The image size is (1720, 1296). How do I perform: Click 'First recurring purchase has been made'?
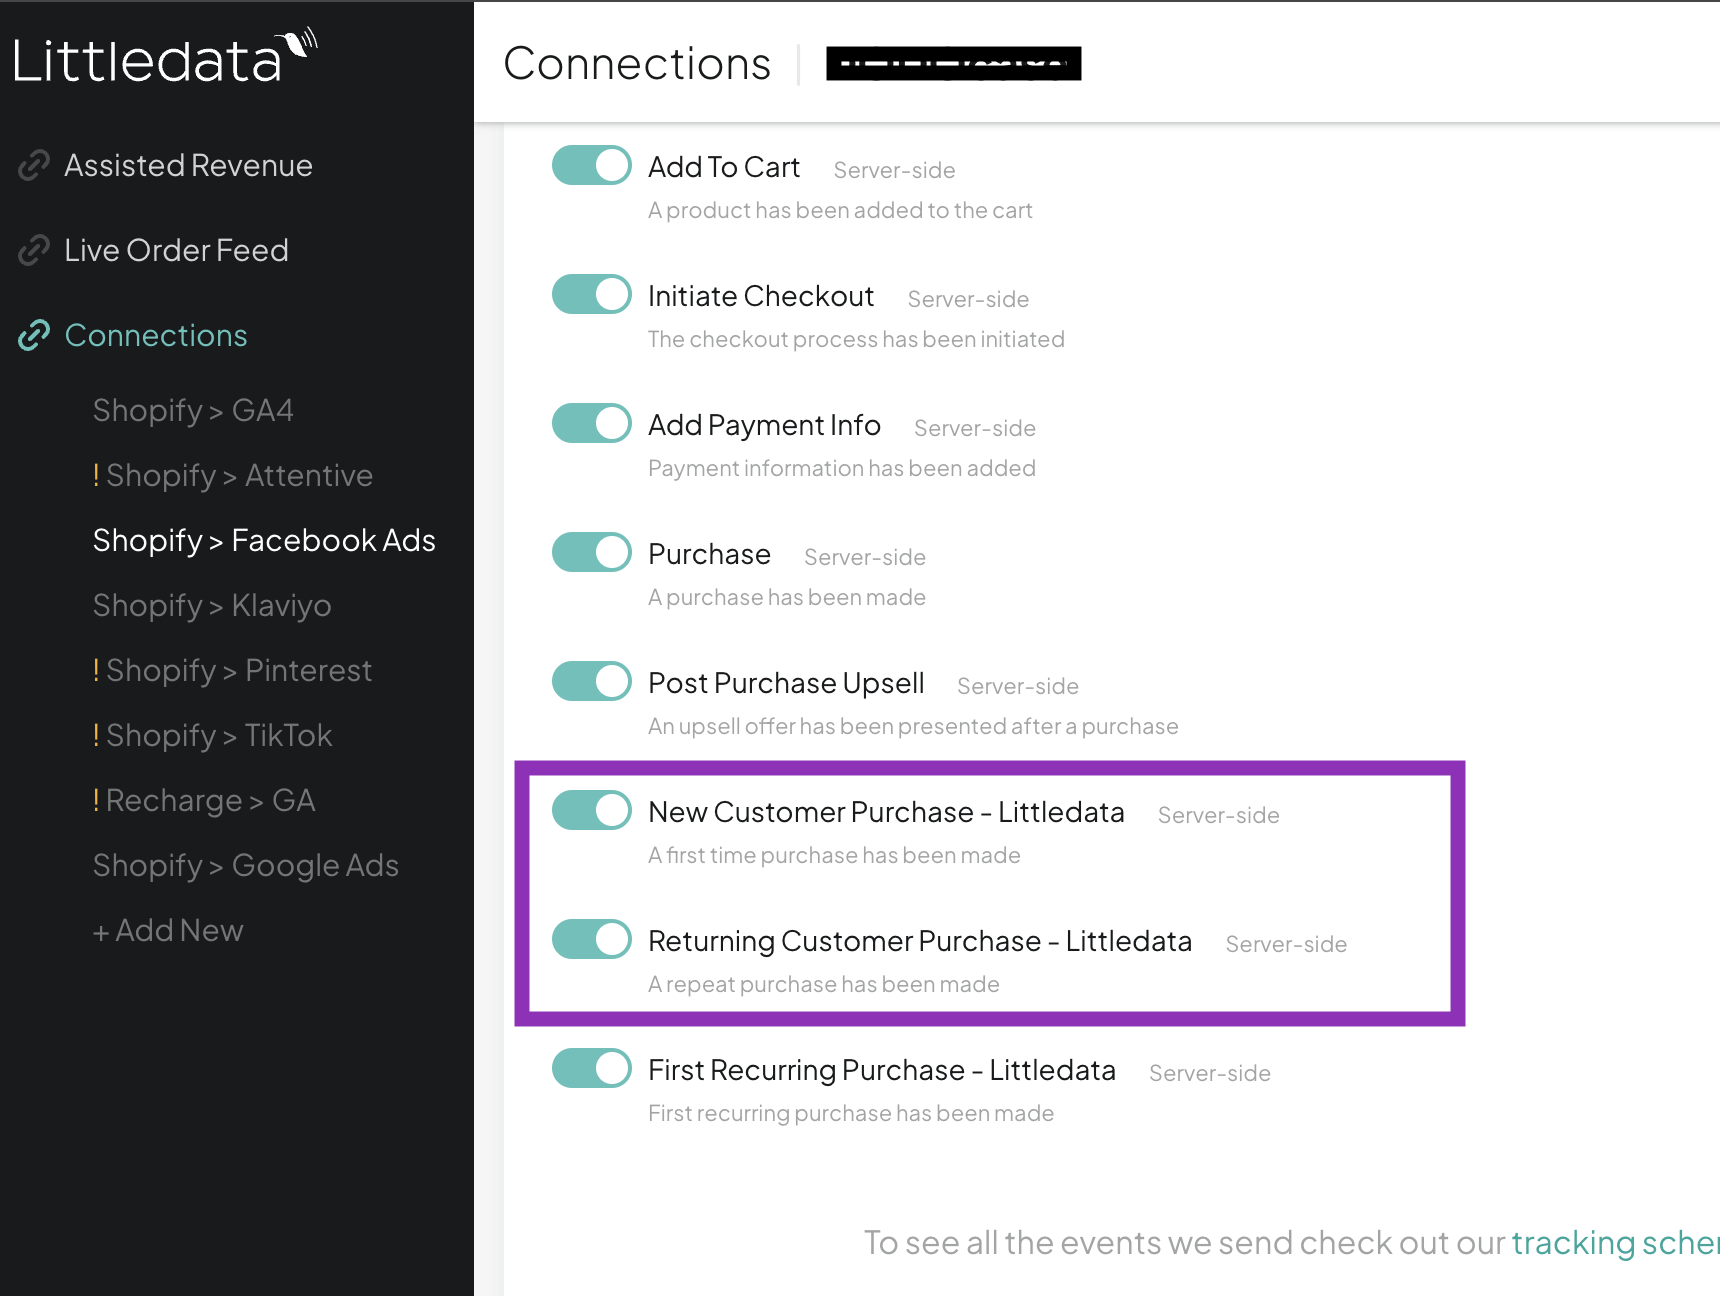[x=851, y=1113]
